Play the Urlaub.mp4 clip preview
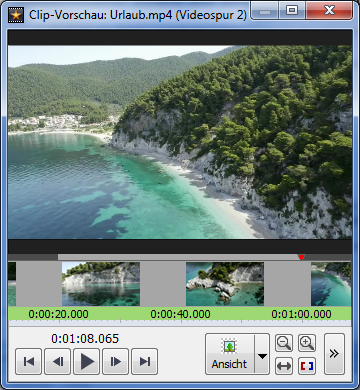 click(87, 362)
